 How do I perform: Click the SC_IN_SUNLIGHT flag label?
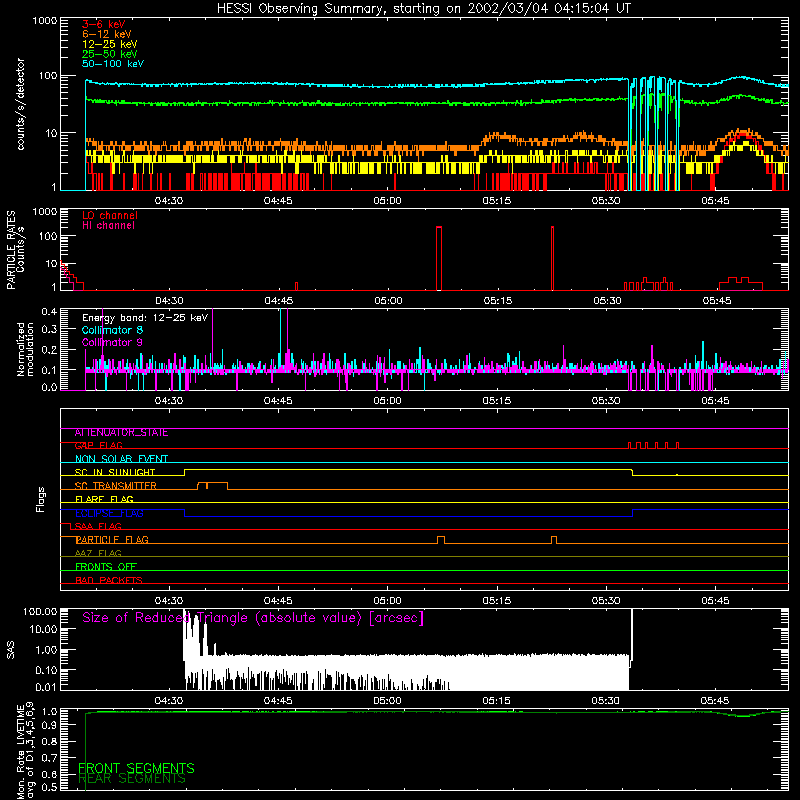click(x=115, y=472)
